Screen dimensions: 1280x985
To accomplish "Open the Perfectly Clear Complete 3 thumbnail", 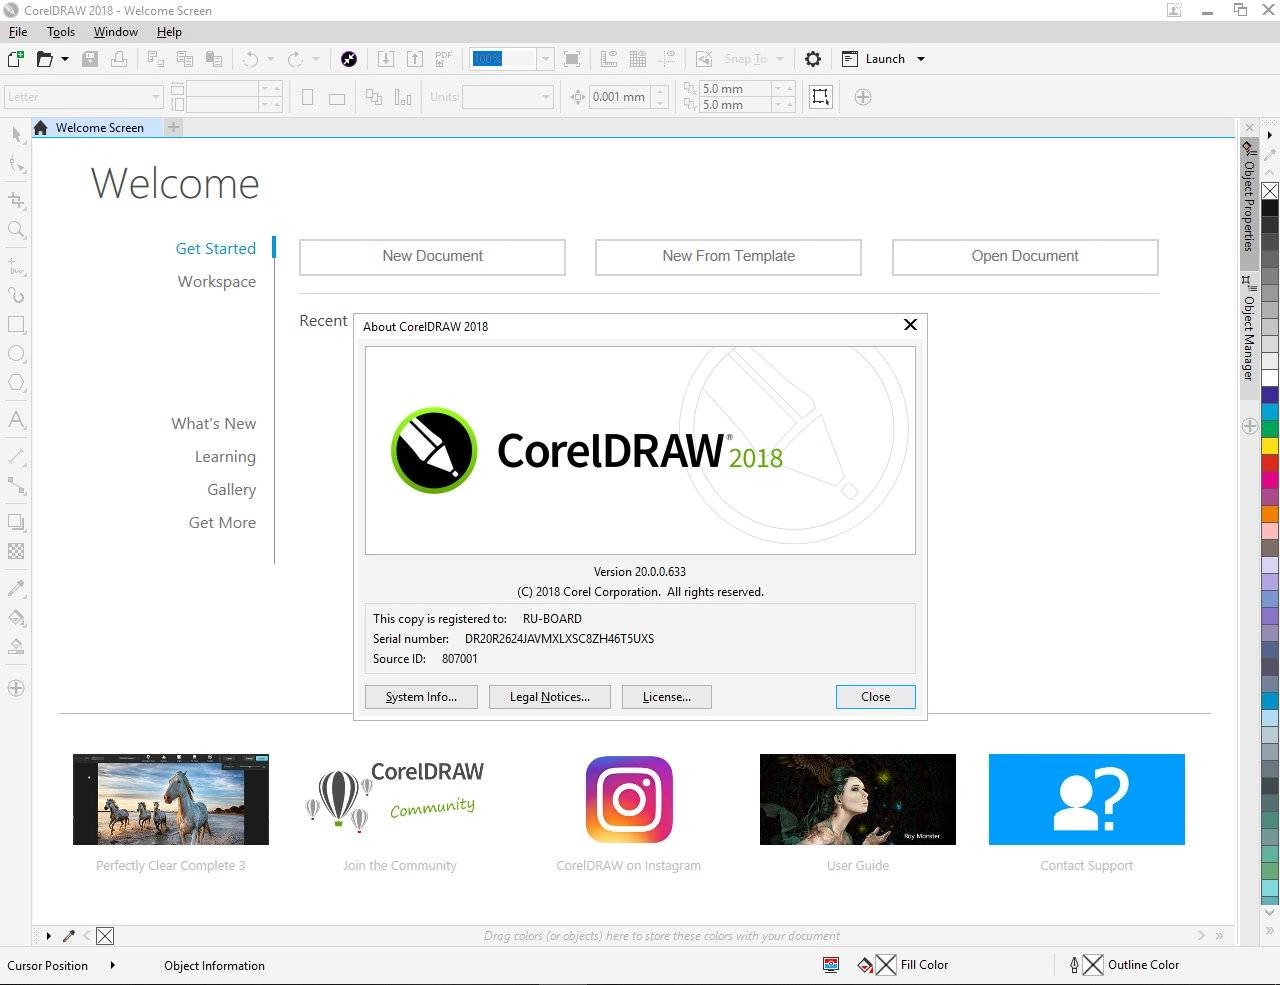I will [x=171, y=800].
